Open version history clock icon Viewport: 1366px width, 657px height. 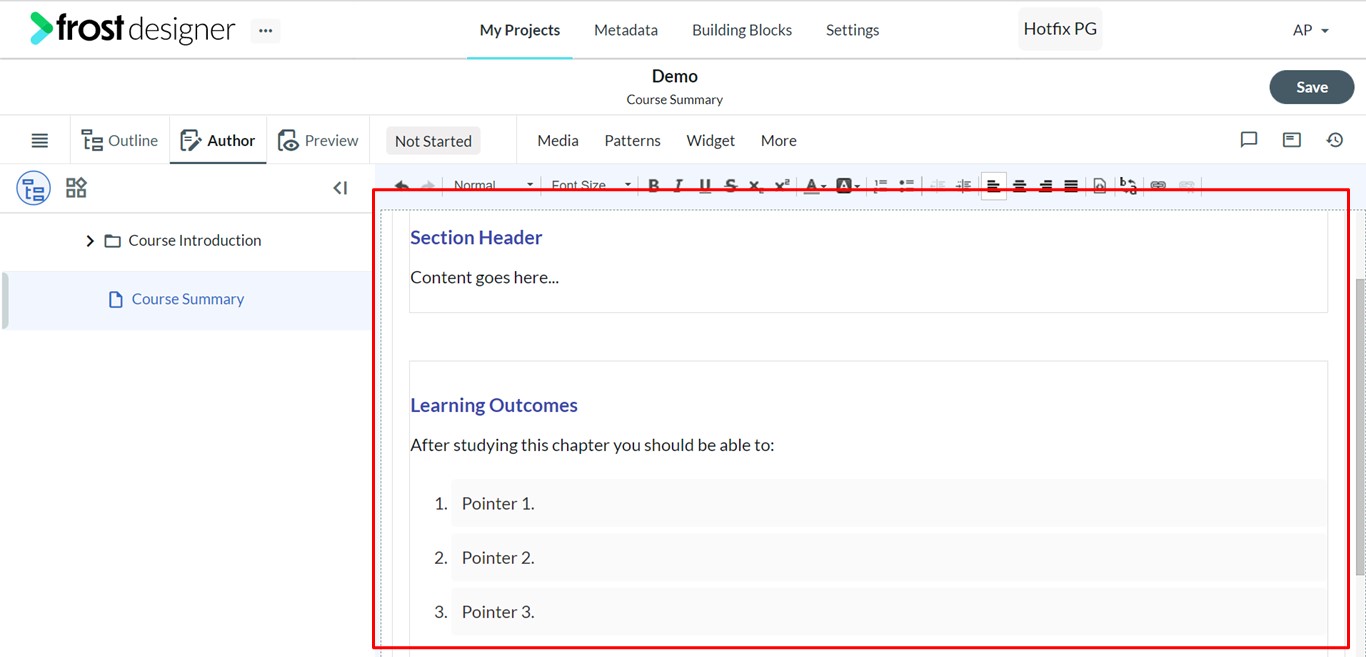(x=1334, y=140)
